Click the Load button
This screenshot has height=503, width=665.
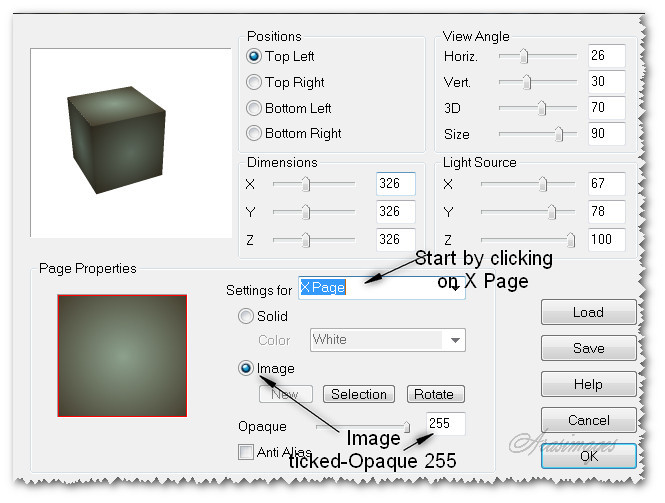588,312
